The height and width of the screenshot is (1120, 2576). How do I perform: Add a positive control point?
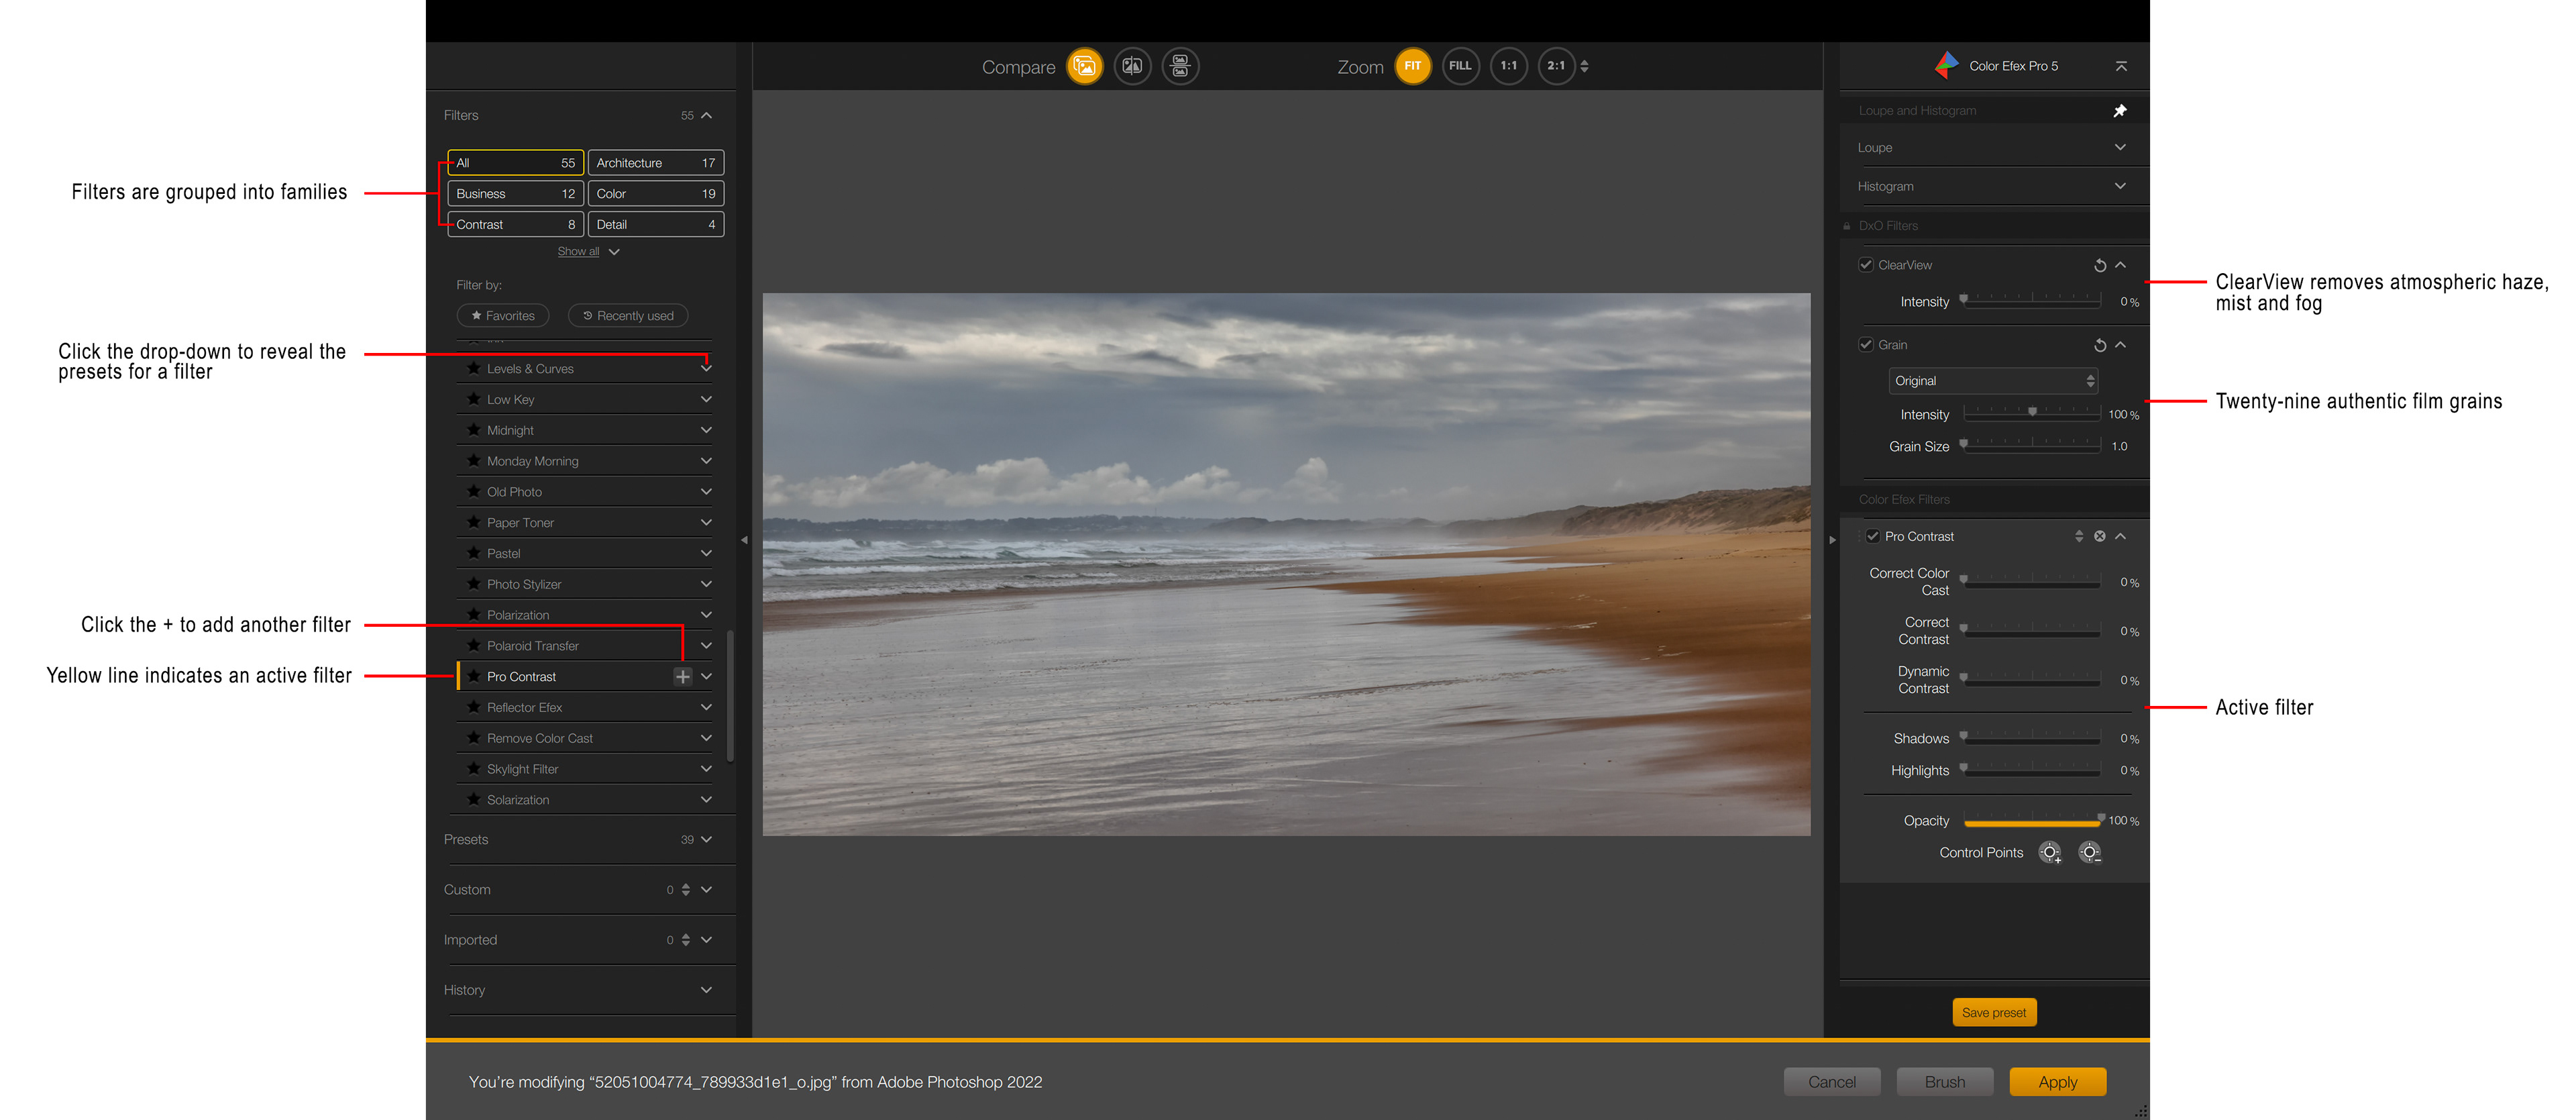tap(2049, 853)
